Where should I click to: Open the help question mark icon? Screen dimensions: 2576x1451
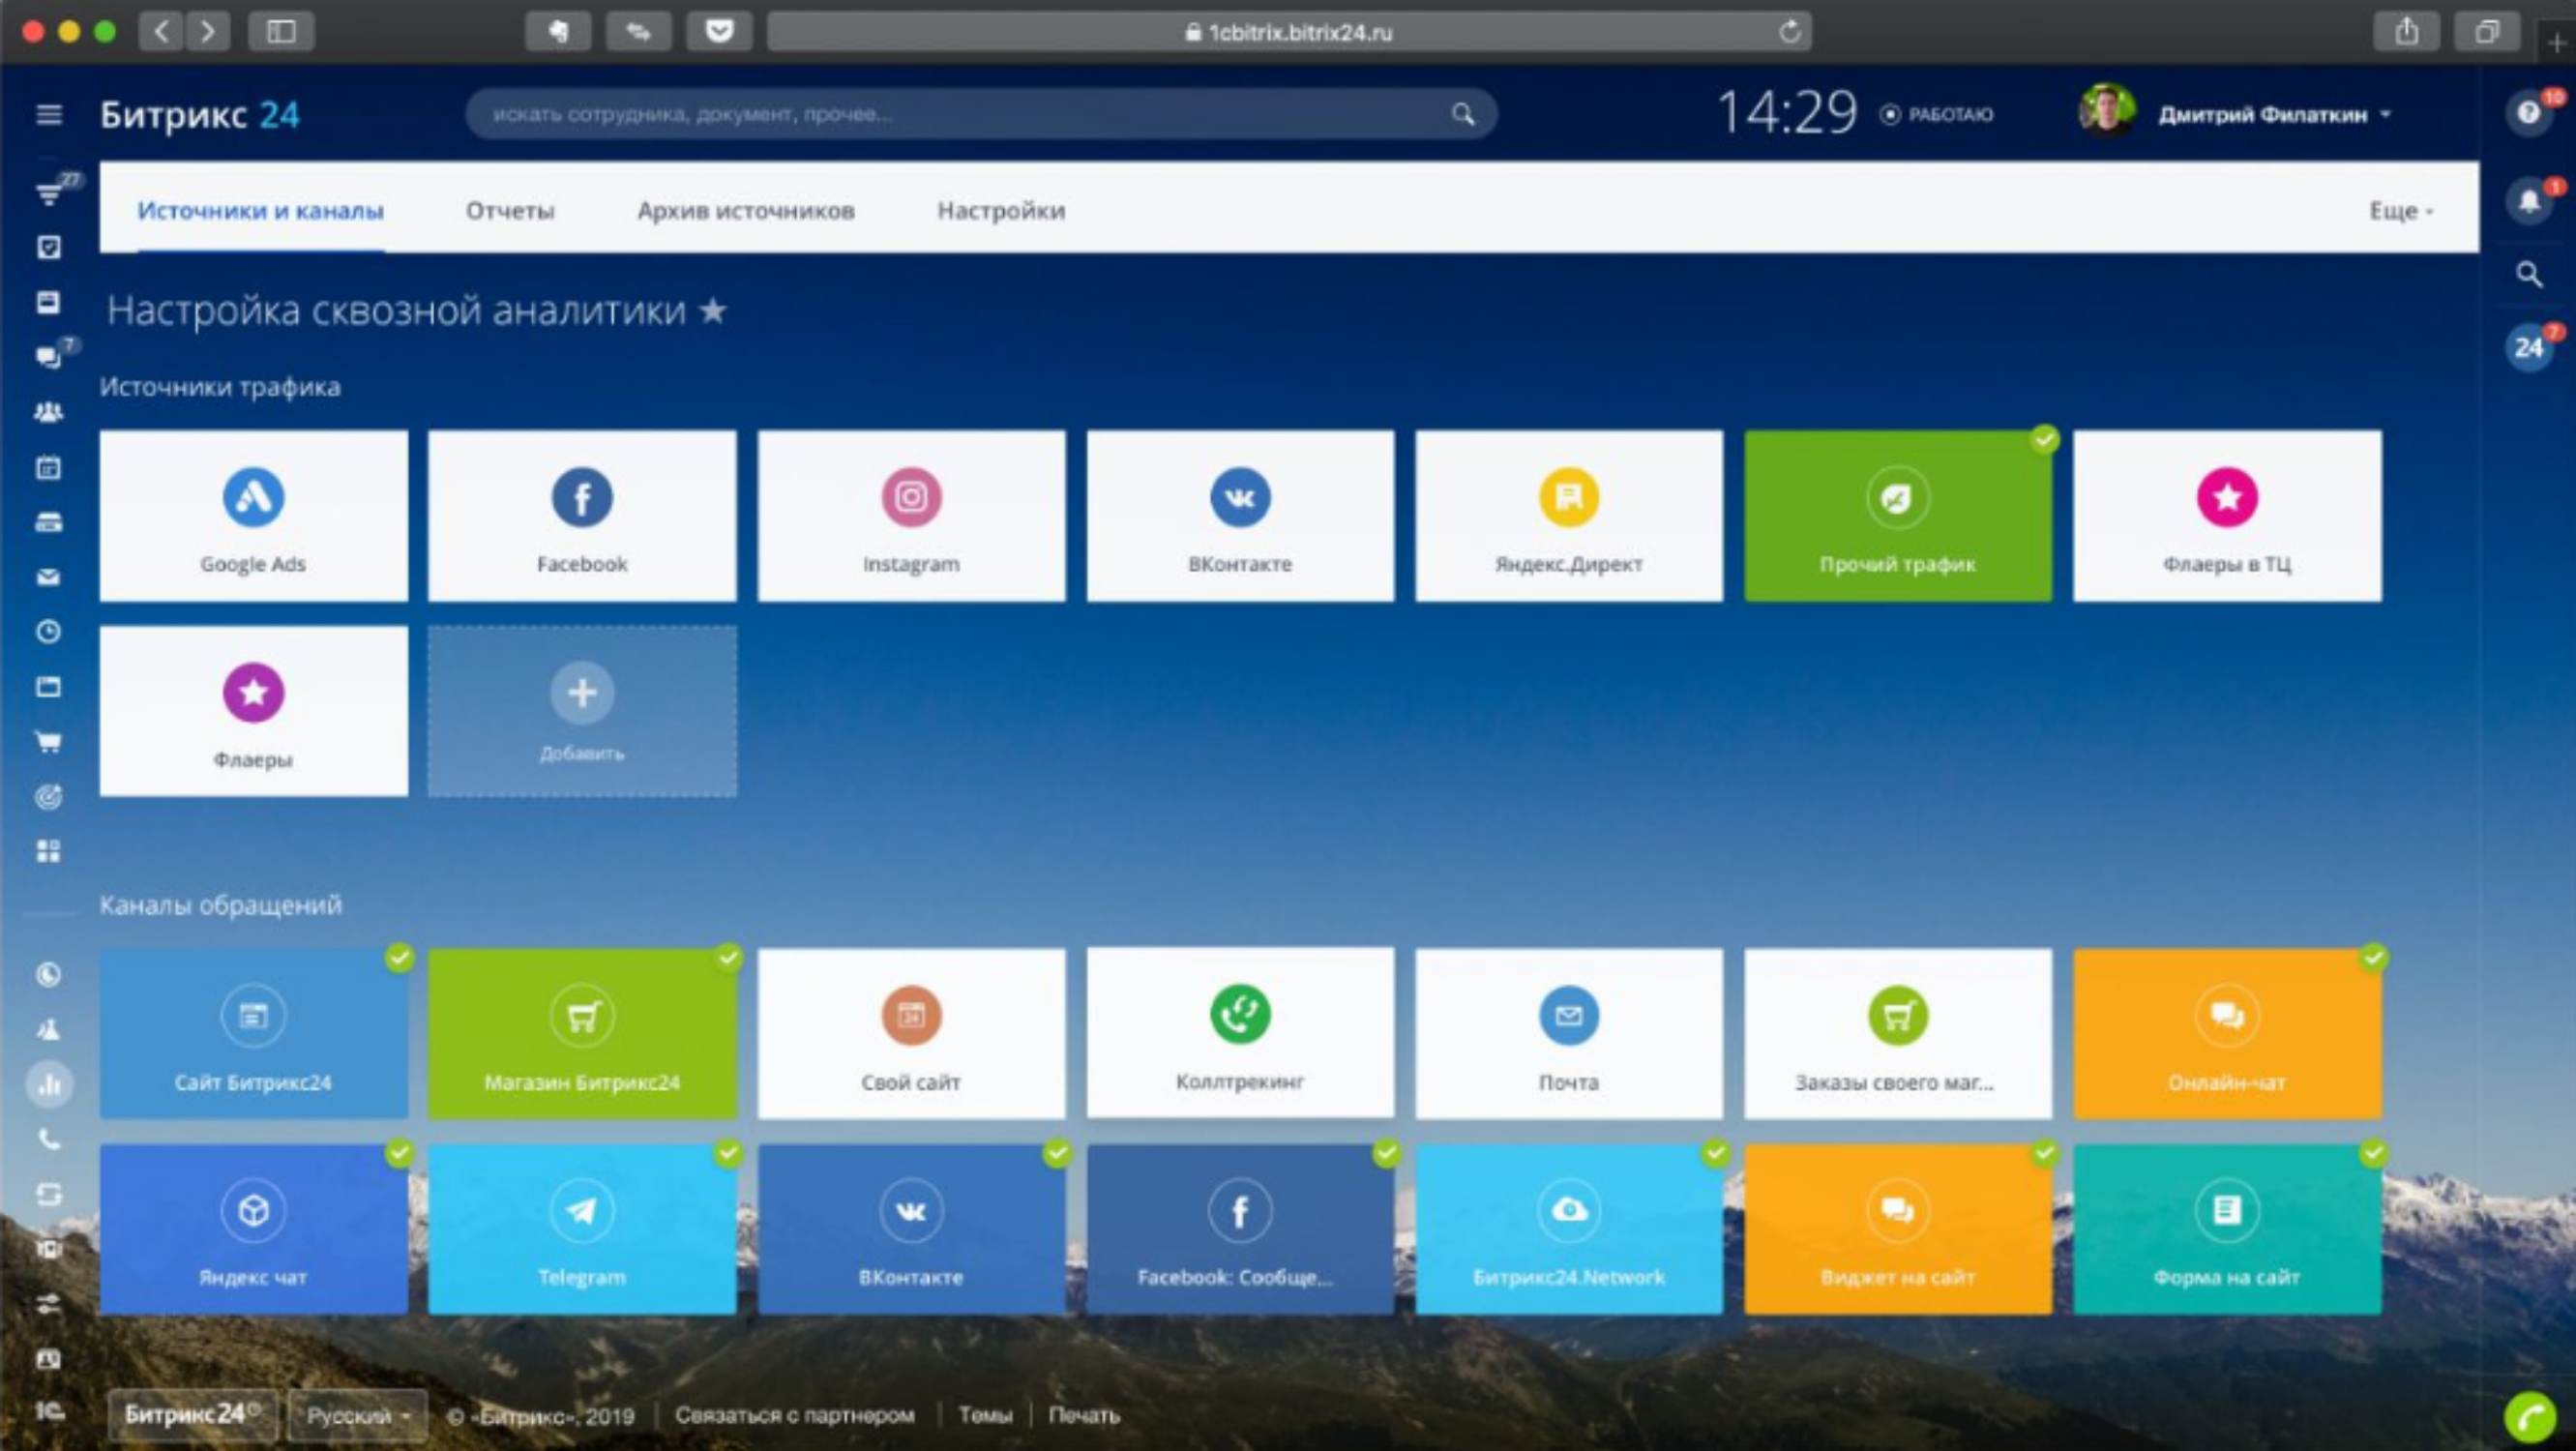click(2528, 112)
